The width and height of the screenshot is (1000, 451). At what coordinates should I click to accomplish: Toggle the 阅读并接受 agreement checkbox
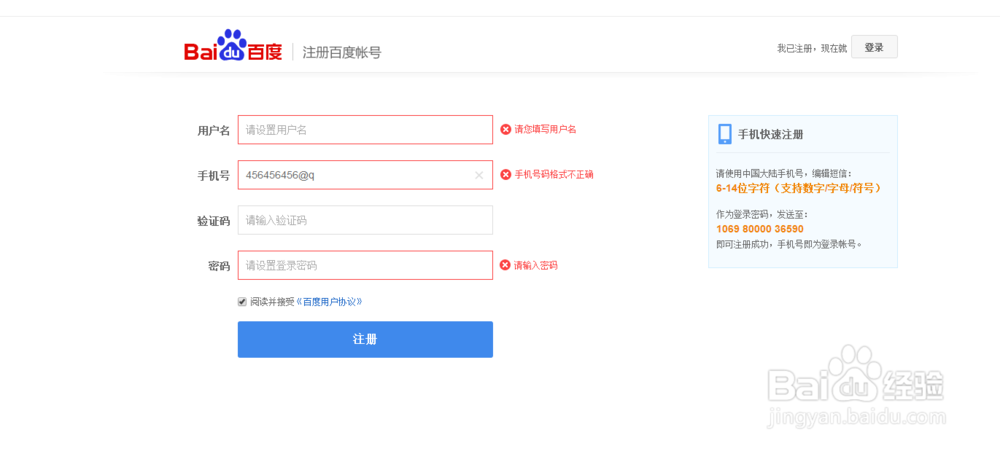pyautogui.click(x=242, y=301)
